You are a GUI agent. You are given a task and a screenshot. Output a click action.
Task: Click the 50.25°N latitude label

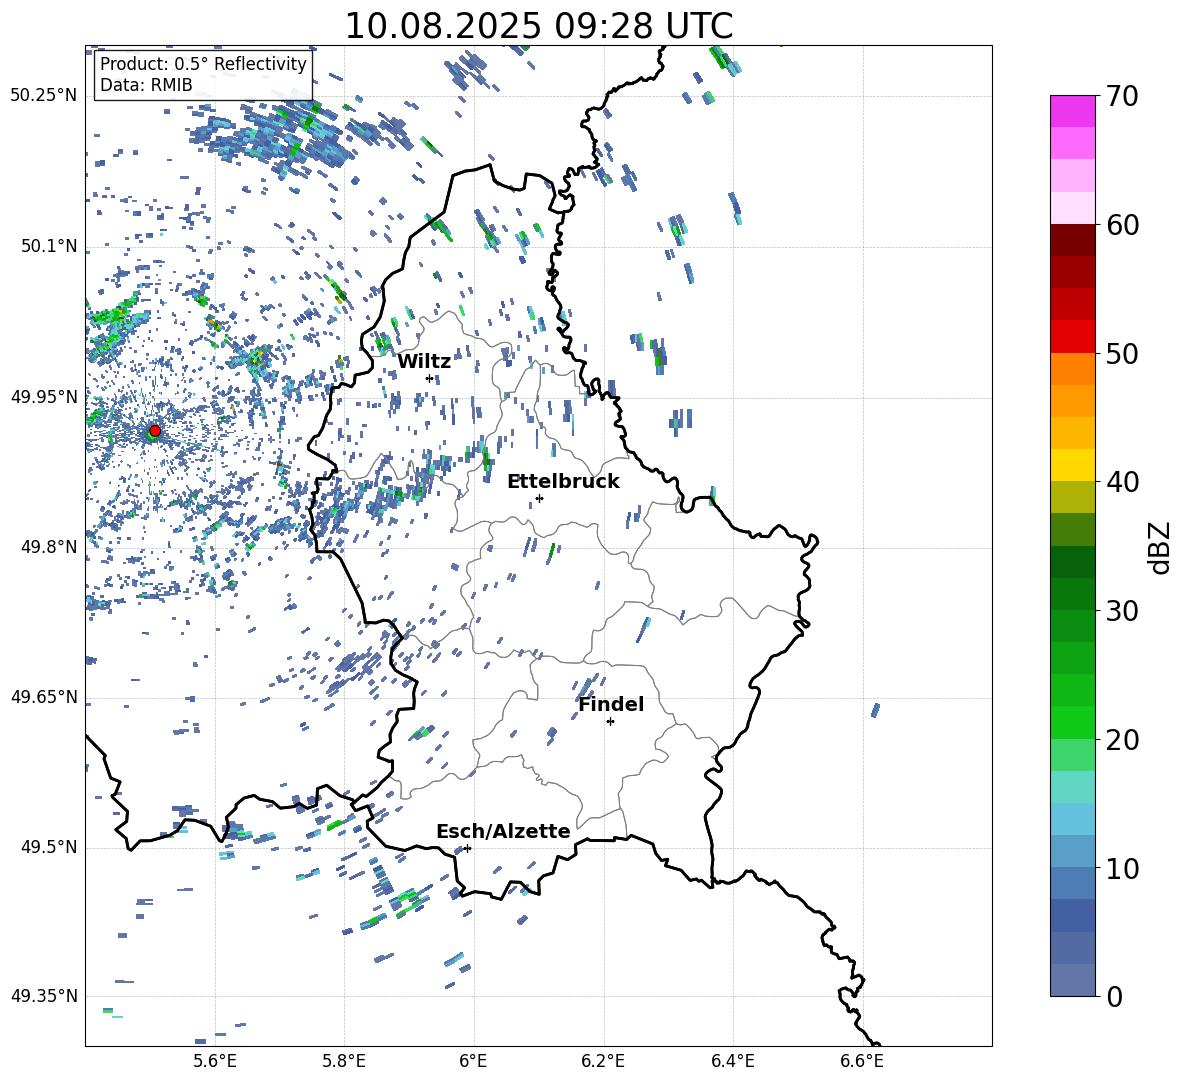pos(44,96)
